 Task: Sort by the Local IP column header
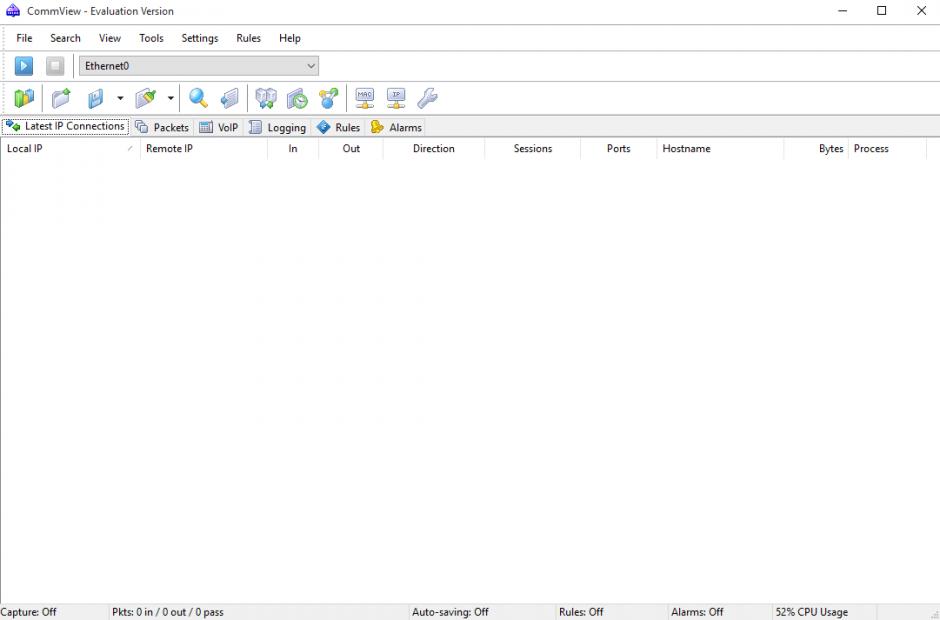click(x=70, y=149)
